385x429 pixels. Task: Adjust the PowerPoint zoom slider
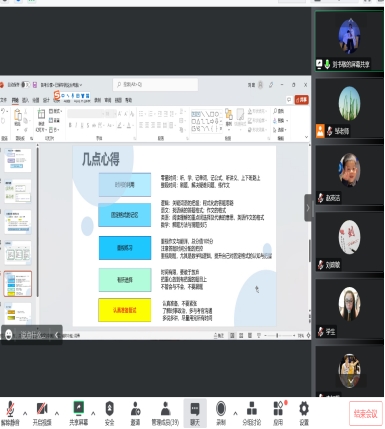tap(277, 336)
